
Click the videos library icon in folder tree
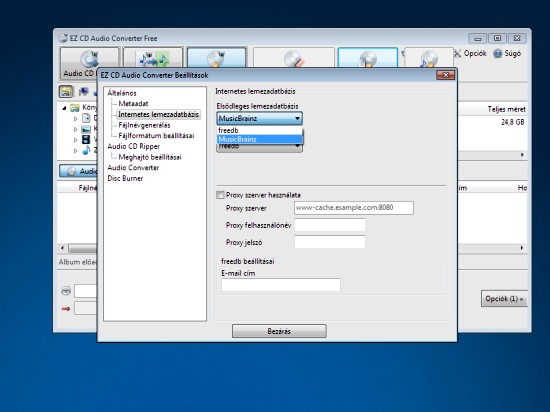coord(86,140)
